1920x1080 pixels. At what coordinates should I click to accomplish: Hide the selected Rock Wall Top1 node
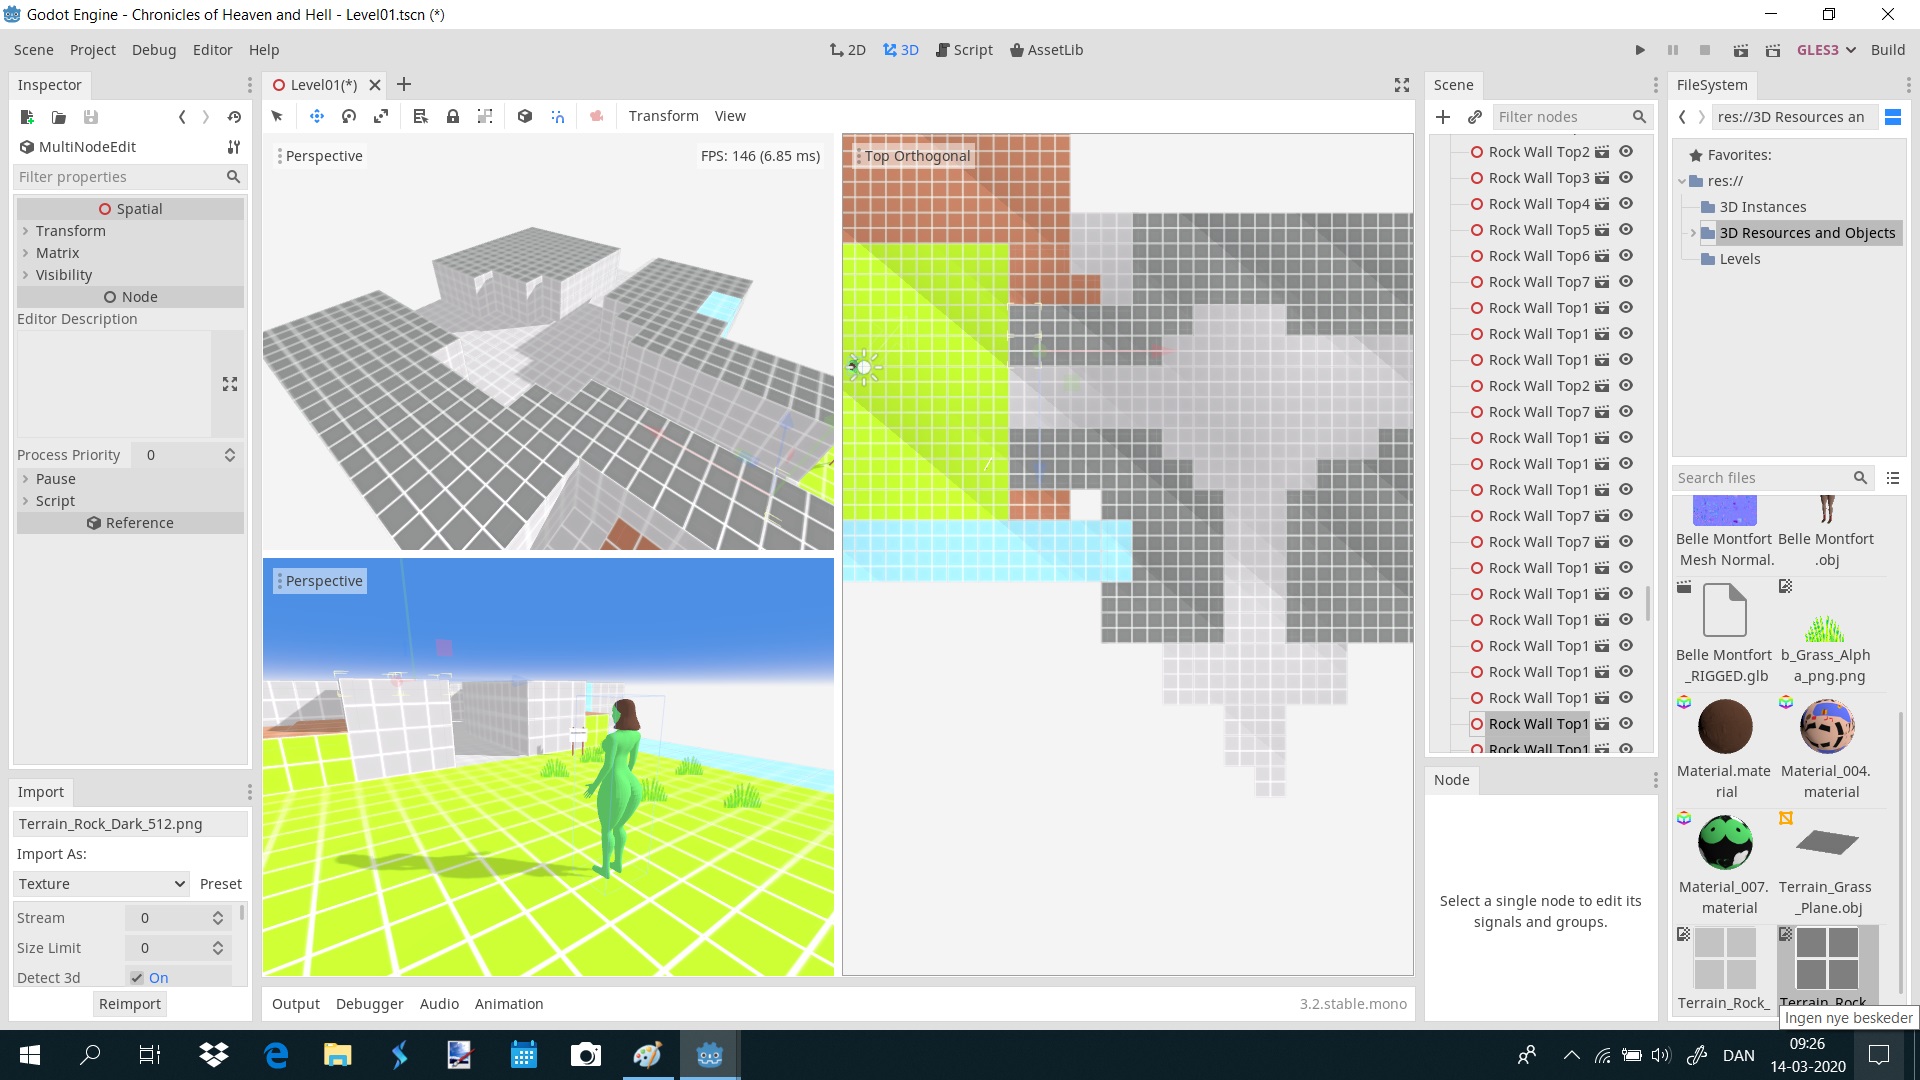[1626, 724]
